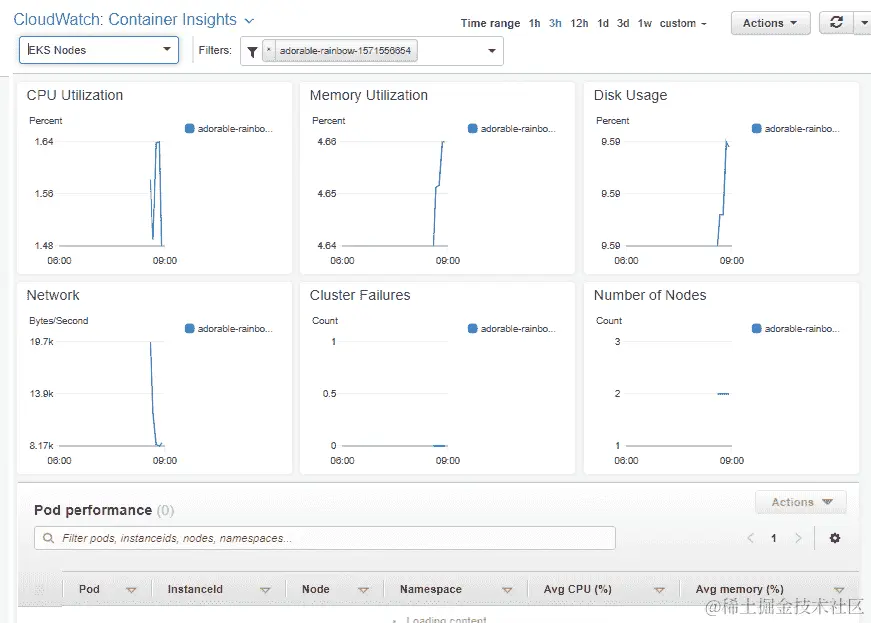Screen dimensions: 871x623
Task: Toggle Network legend color swatch
Action: pos(189,329)
